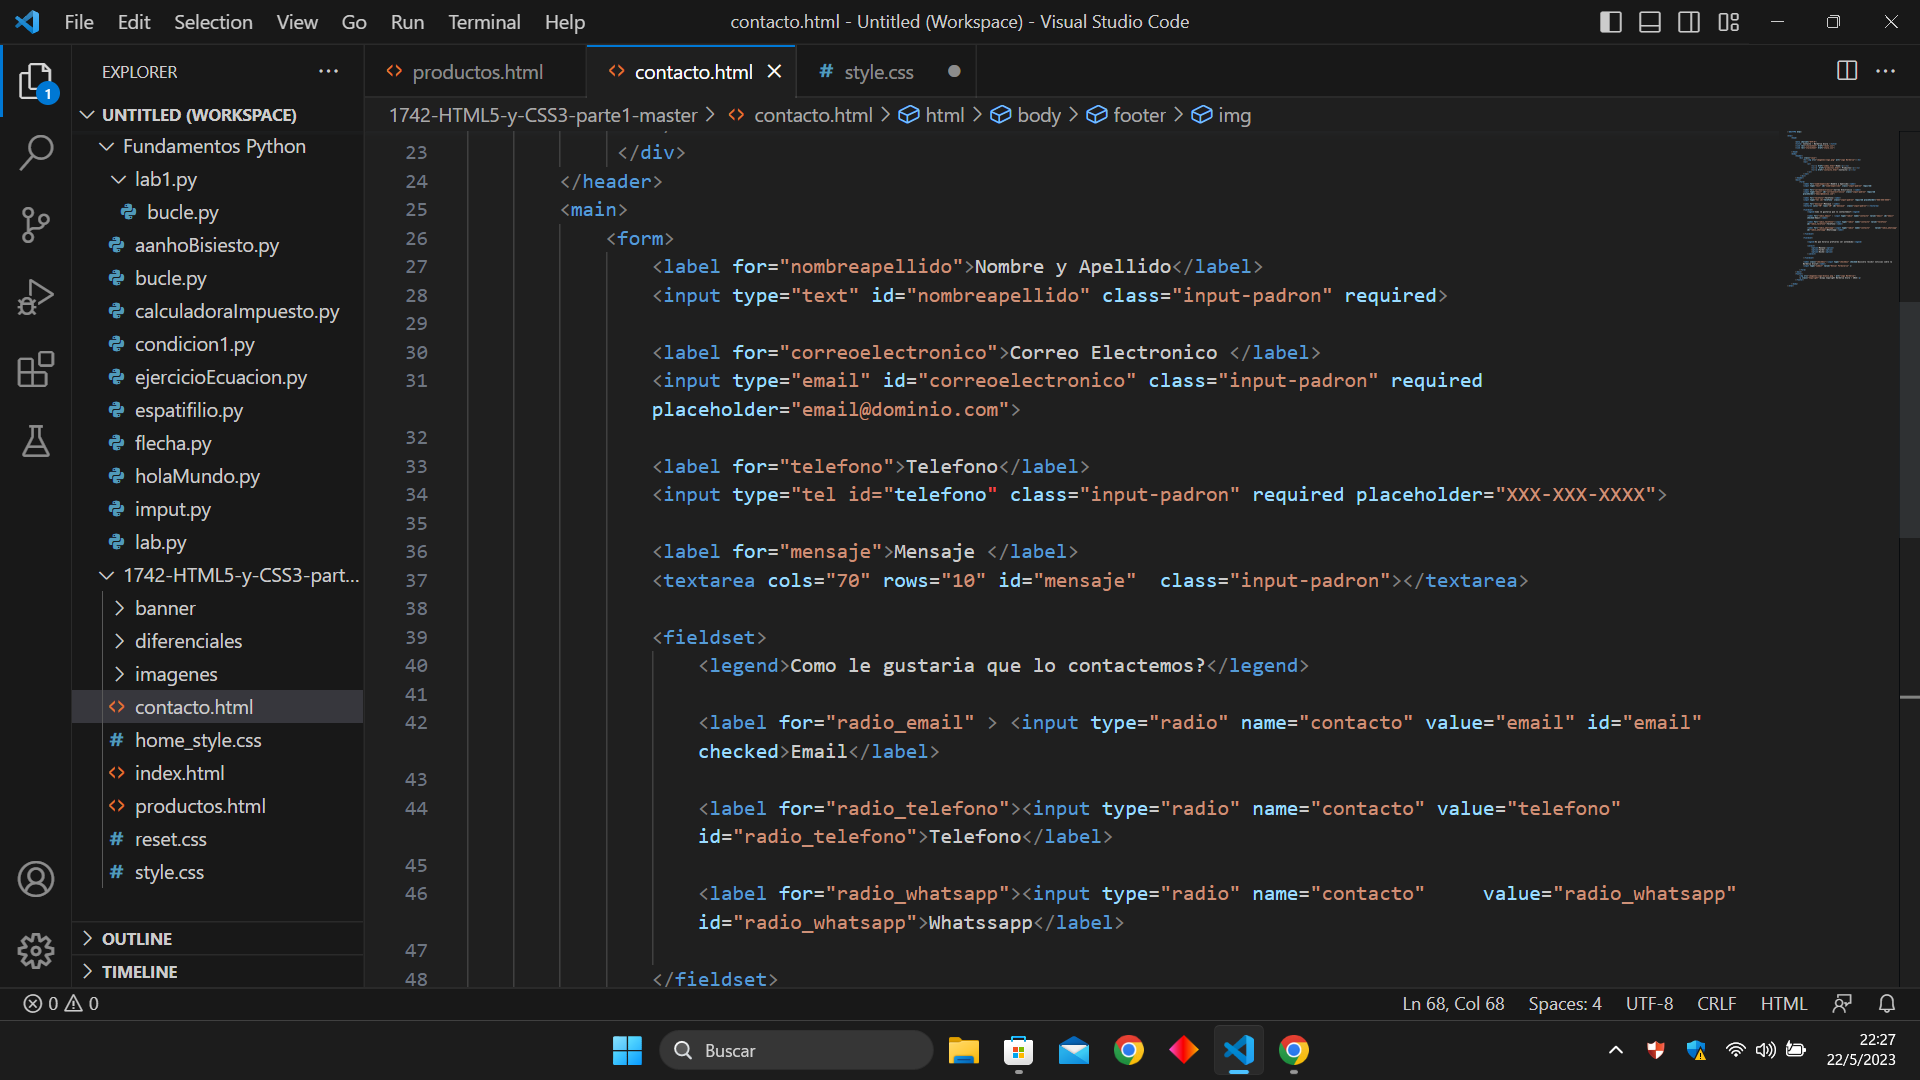Change line endings via CRLF
Viewport: 1920px width, 1080px height.
click(1716, 1003)
